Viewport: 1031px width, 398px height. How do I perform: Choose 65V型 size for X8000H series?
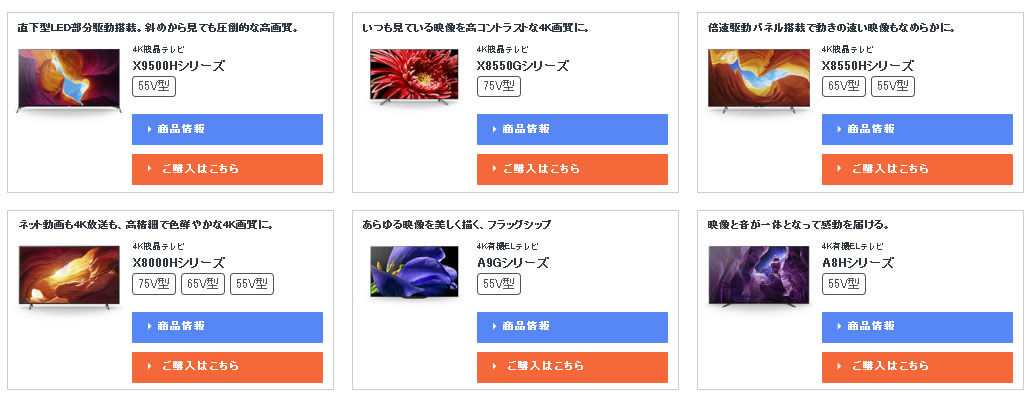pyautogui.click(x=203, y=284)
